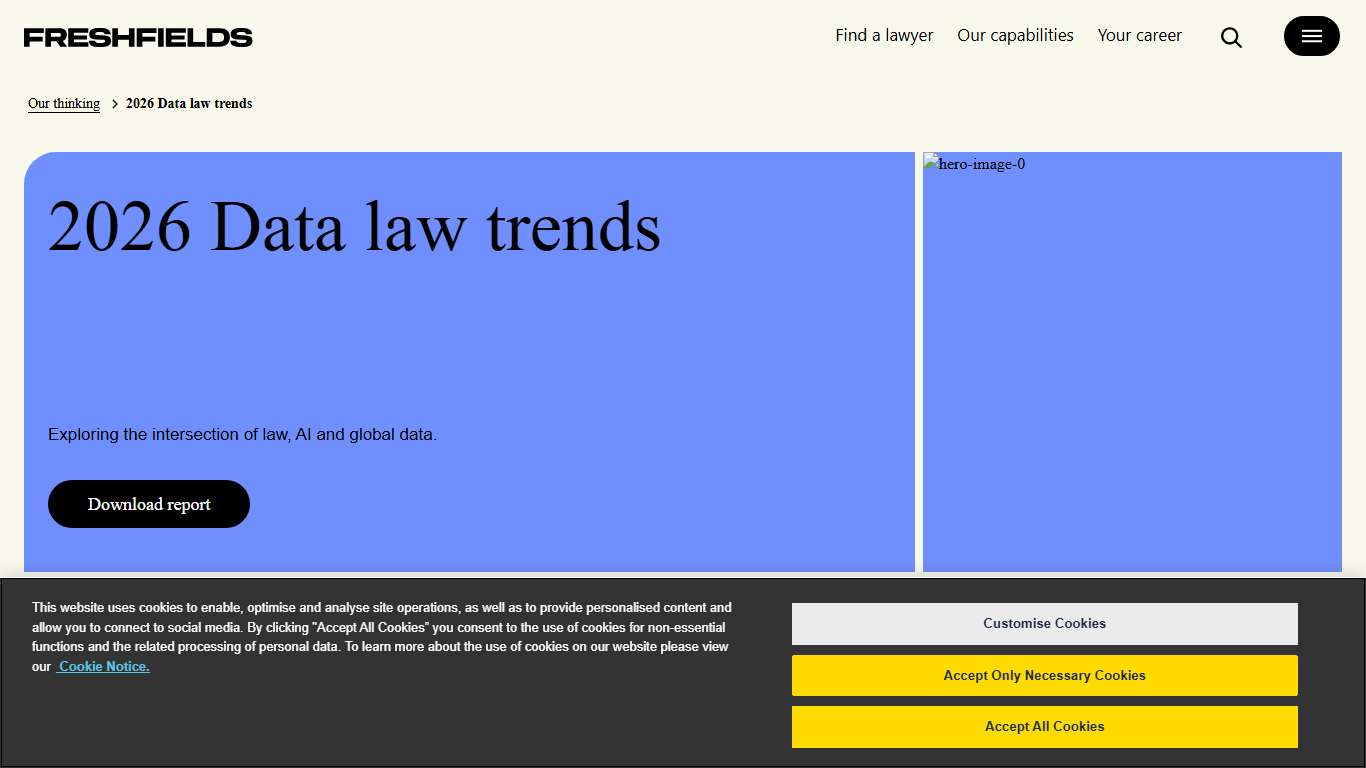Image resolution: width=1366 pixels, height=768 pixels.
Task: Click the Freshfields wordmark logo
Action: (137, 36)
